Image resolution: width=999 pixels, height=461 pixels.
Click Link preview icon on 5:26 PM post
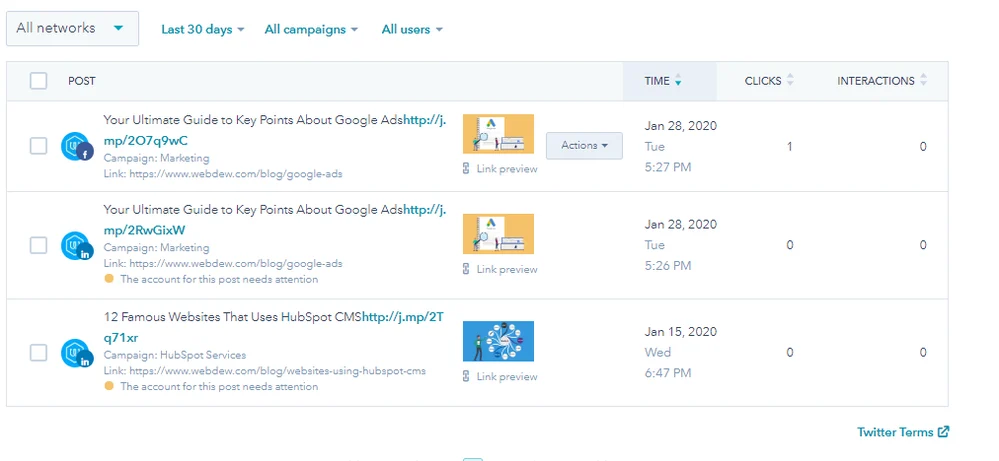tap(466, 269)
